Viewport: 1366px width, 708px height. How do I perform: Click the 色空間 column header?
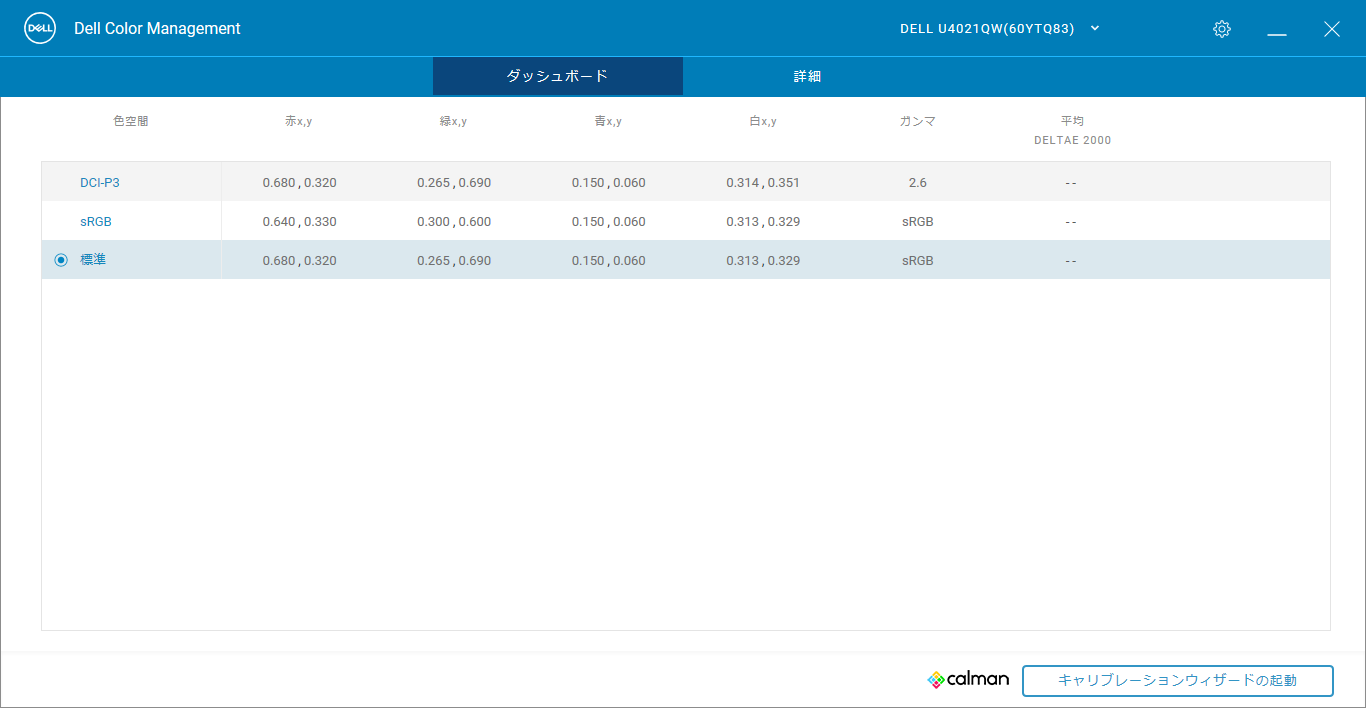131,121
